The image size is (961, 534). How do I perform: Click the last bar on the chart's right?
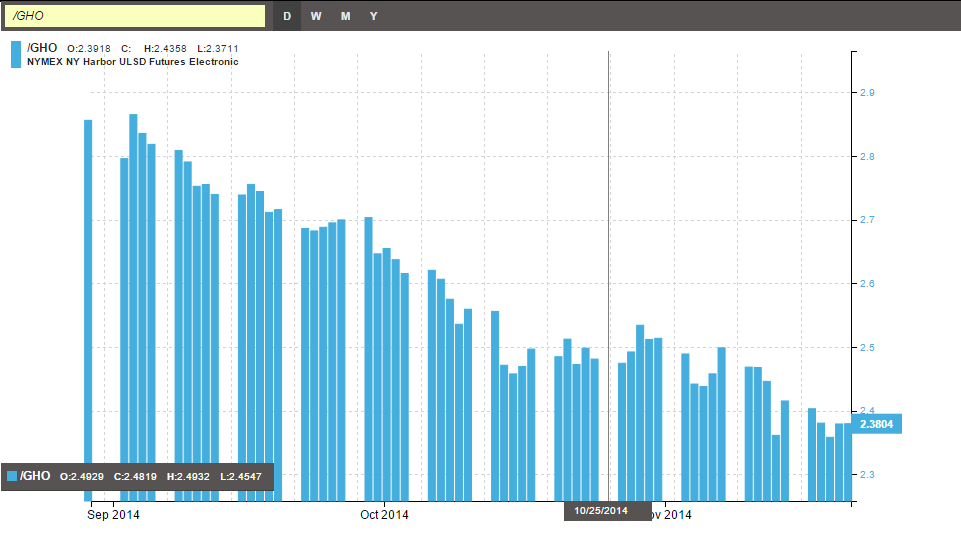[848, 461]
